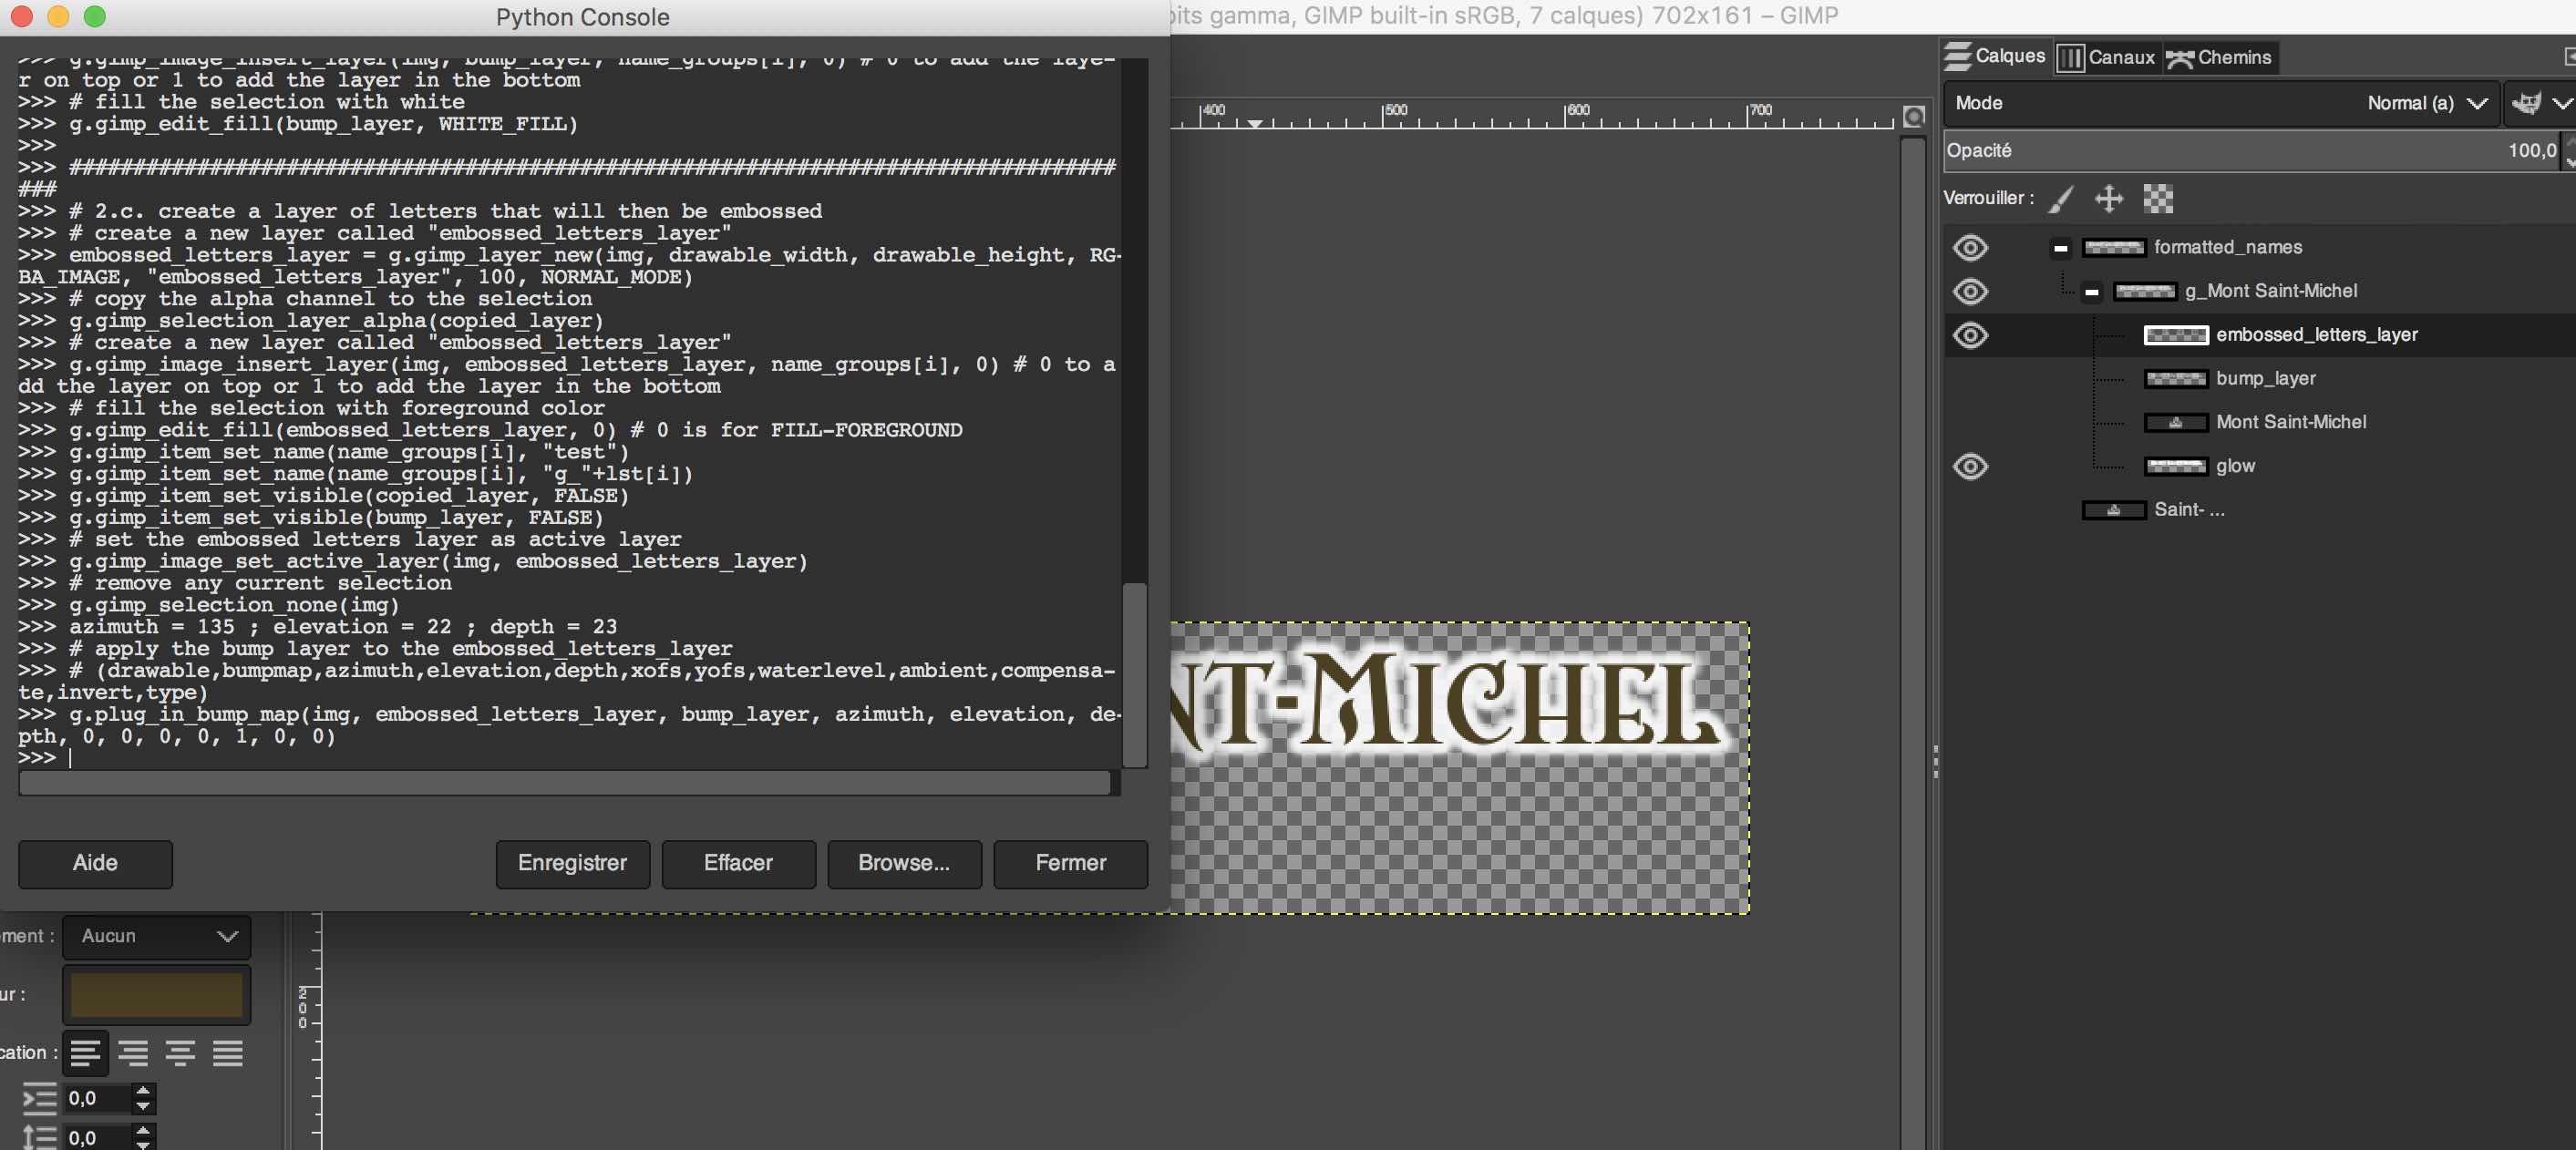Image resolution: width=2576 pixels, height=1150 pixels.
Task: Select the bump_layer in layers list
Action: (x=2265, y=379)
